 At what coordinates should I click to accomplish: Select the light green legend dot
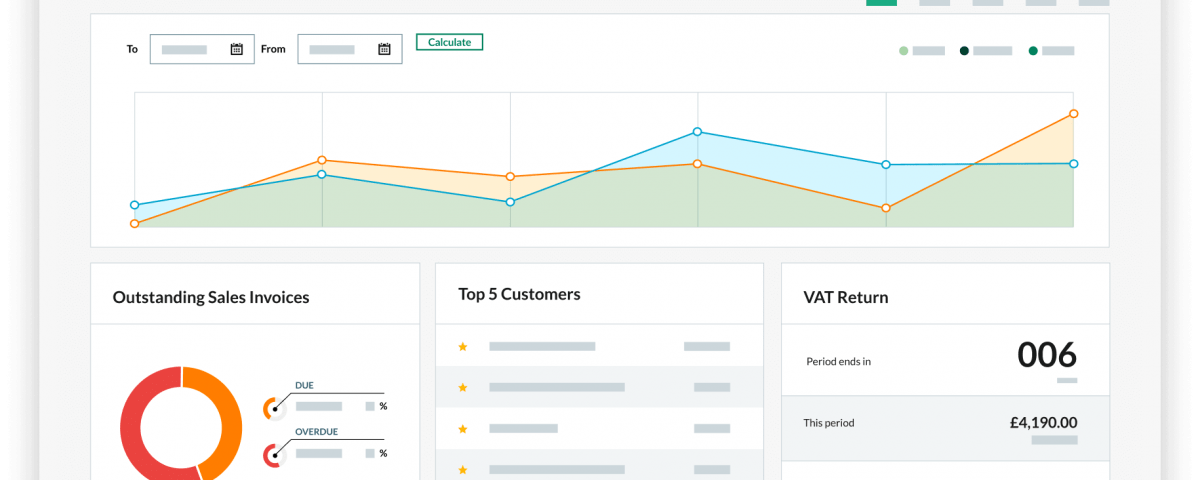(904, 50)
